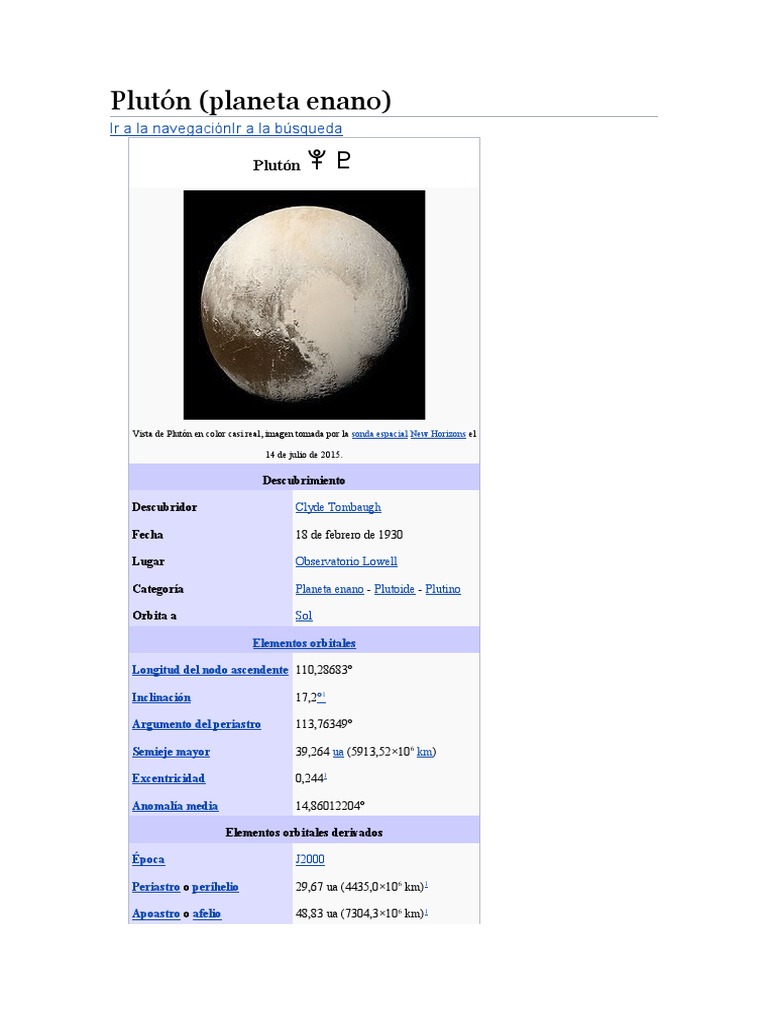Open the J2000 epoch link
The image size is (768, 1024).
310,859
